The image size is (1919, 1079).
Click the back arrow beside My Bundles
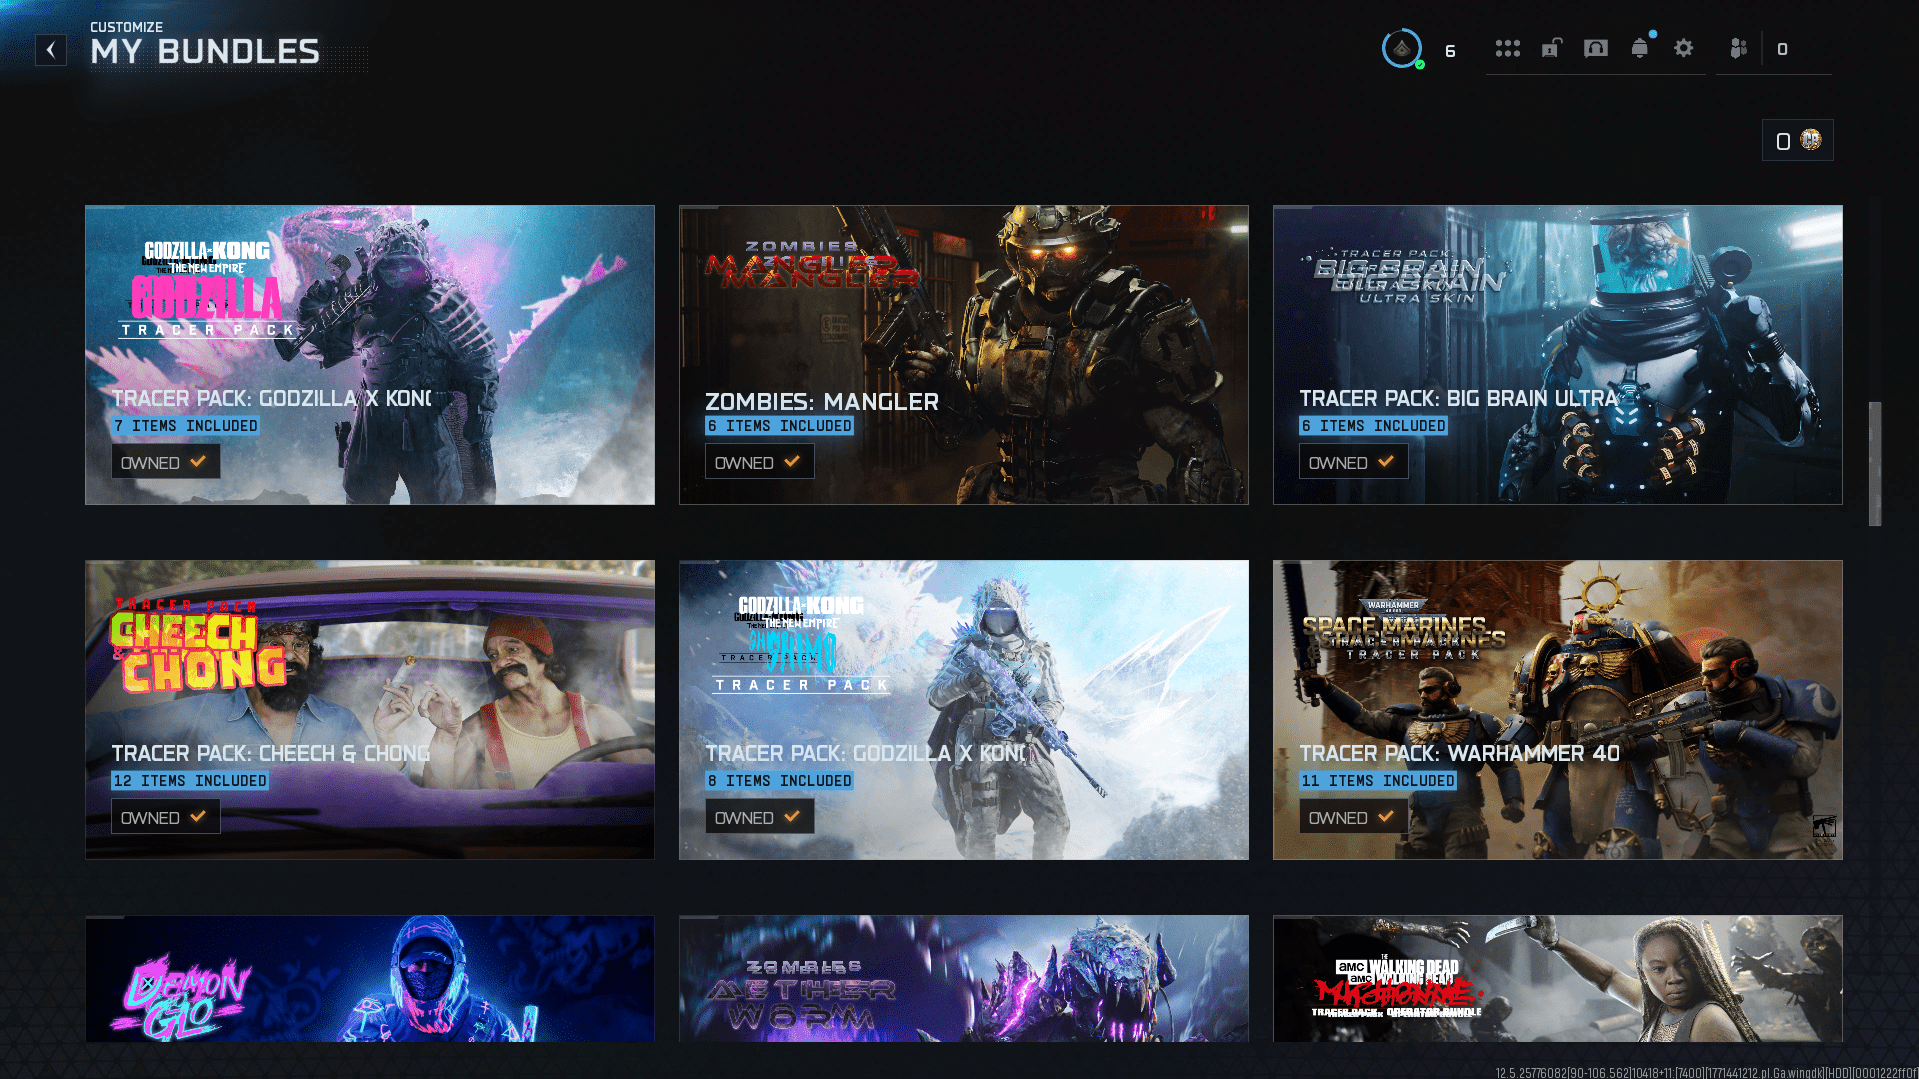click(51, 50)
